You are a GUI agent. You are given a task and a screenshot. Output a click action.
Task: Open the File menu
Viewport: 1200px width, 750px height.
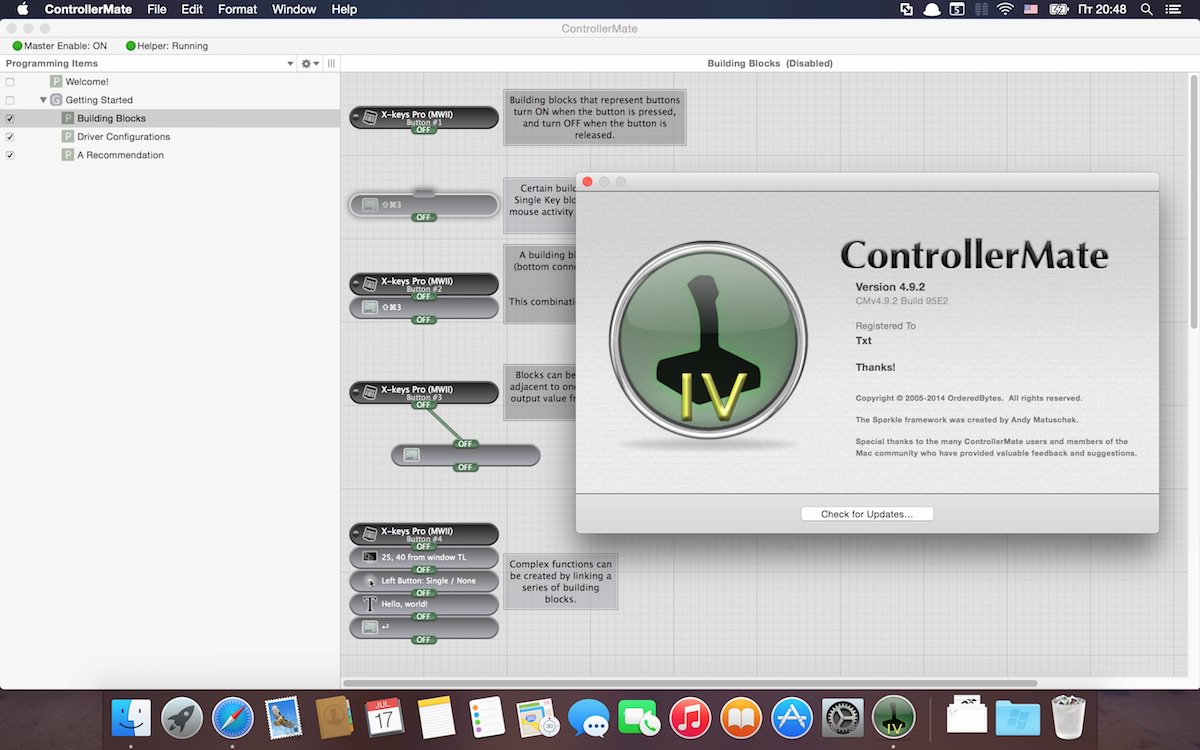[x=157, y=9]
